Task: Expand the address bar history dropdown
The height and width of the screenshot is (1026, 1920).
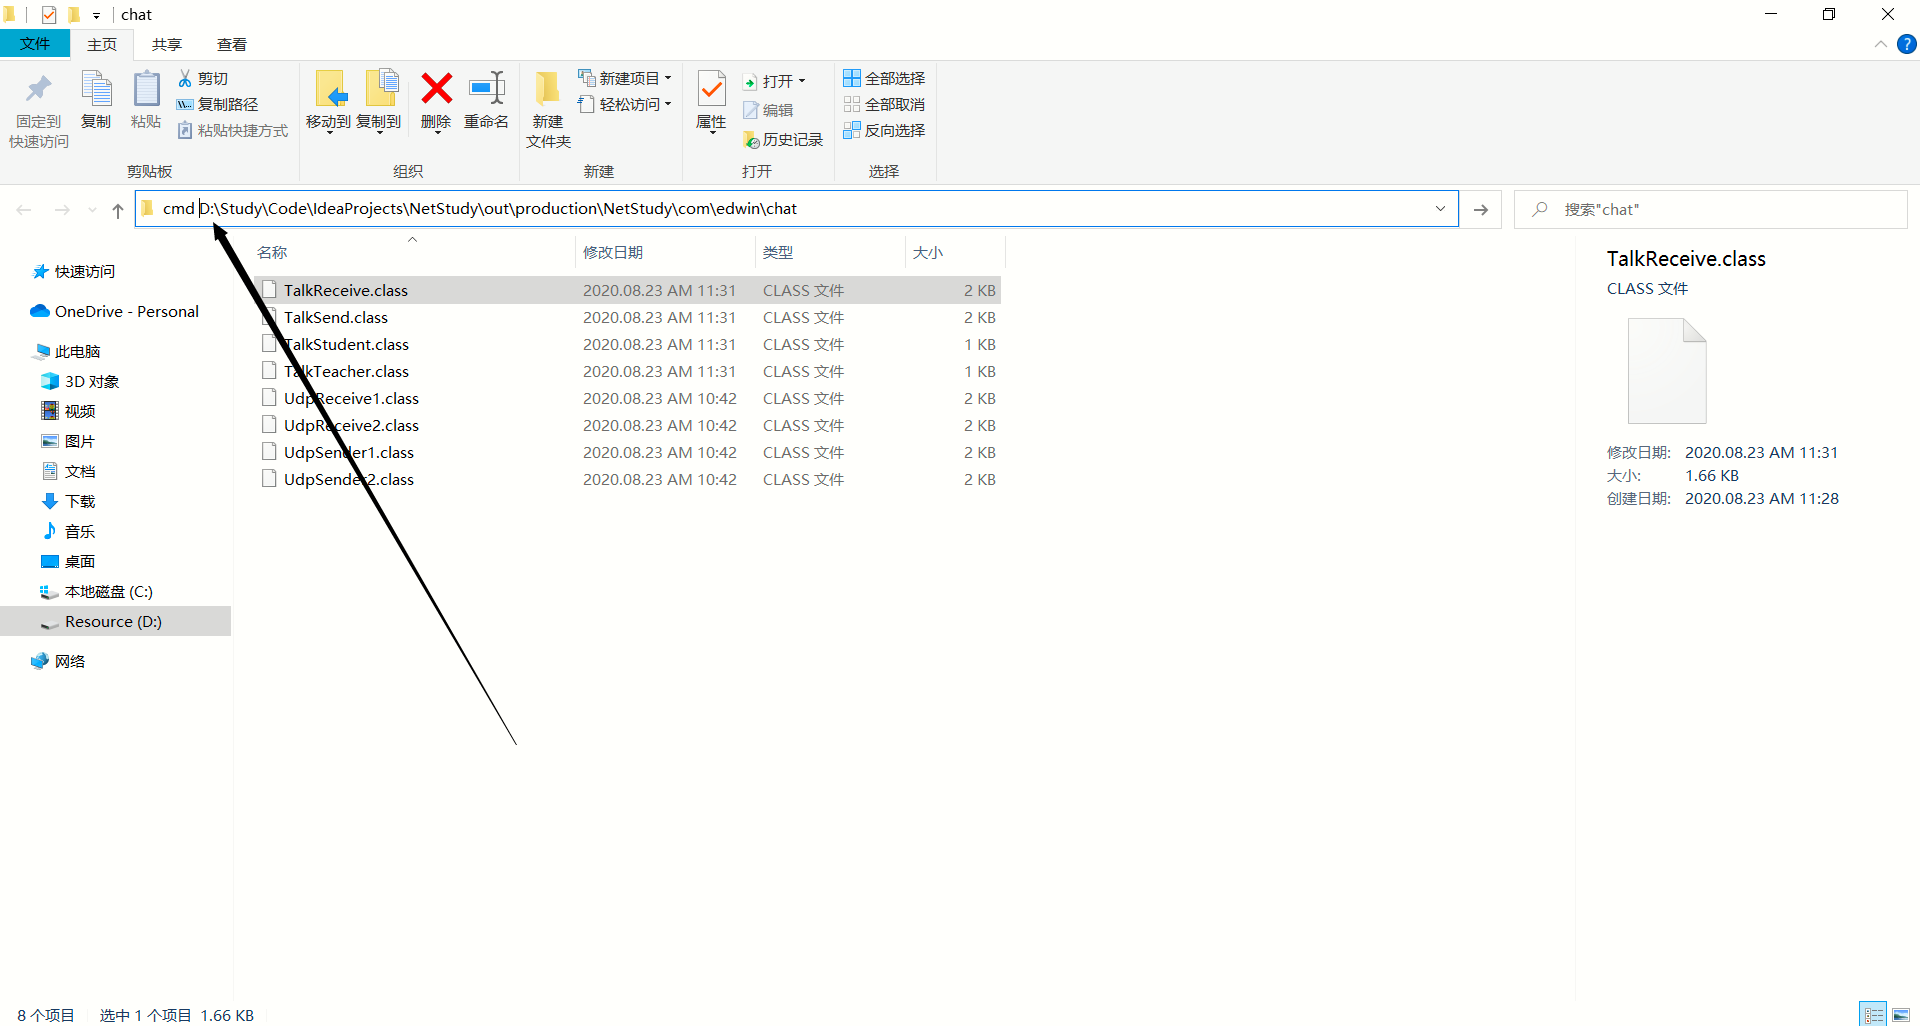Action: 1440,209
